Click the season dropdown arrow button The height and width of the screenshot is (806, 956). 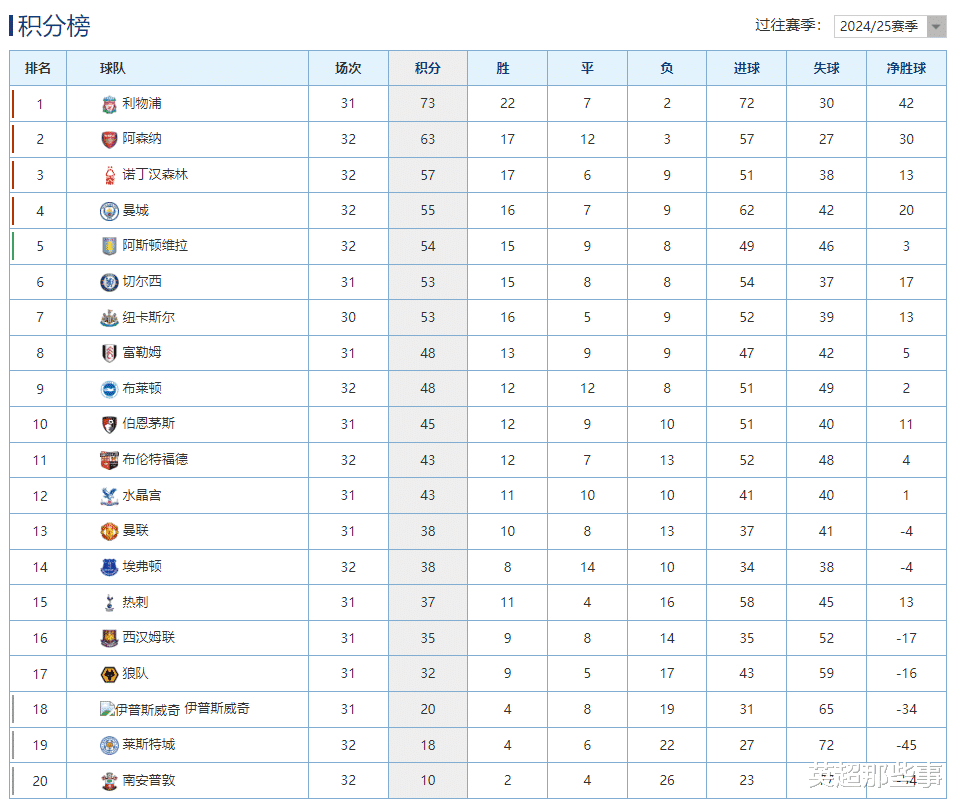[x=936, y=26]
